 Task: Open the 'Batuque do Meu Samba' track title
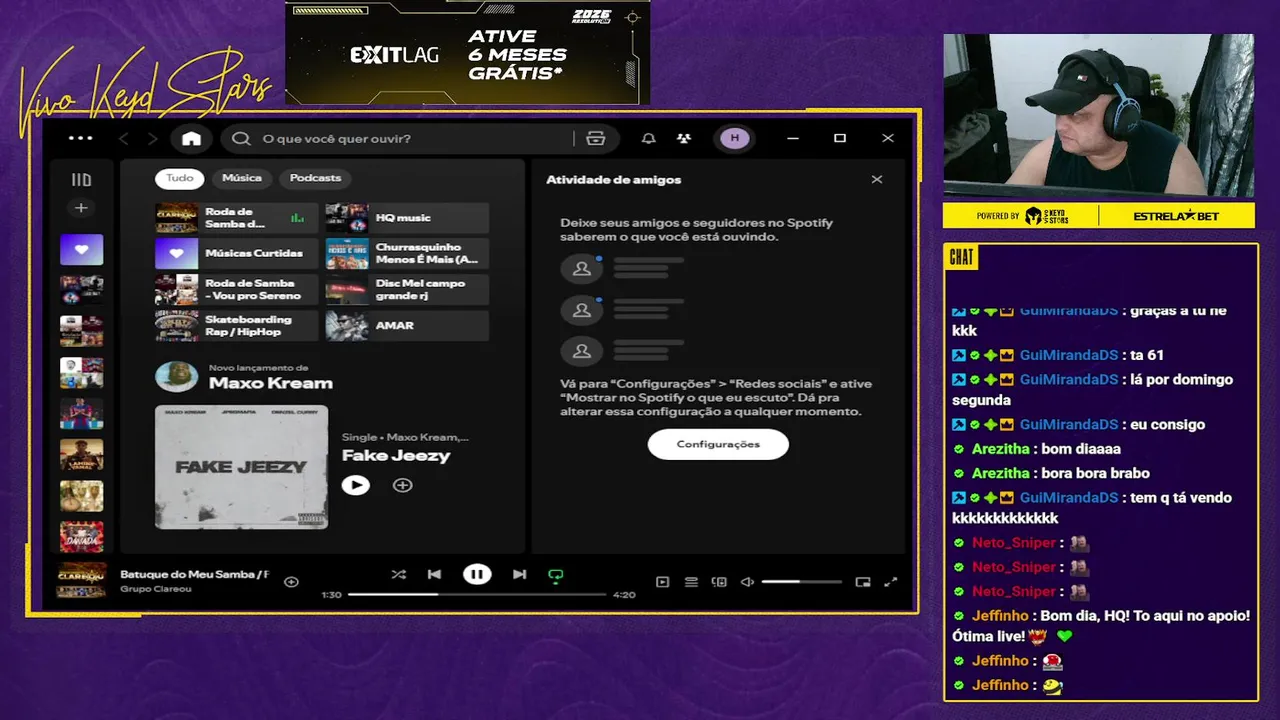[194, 575]
